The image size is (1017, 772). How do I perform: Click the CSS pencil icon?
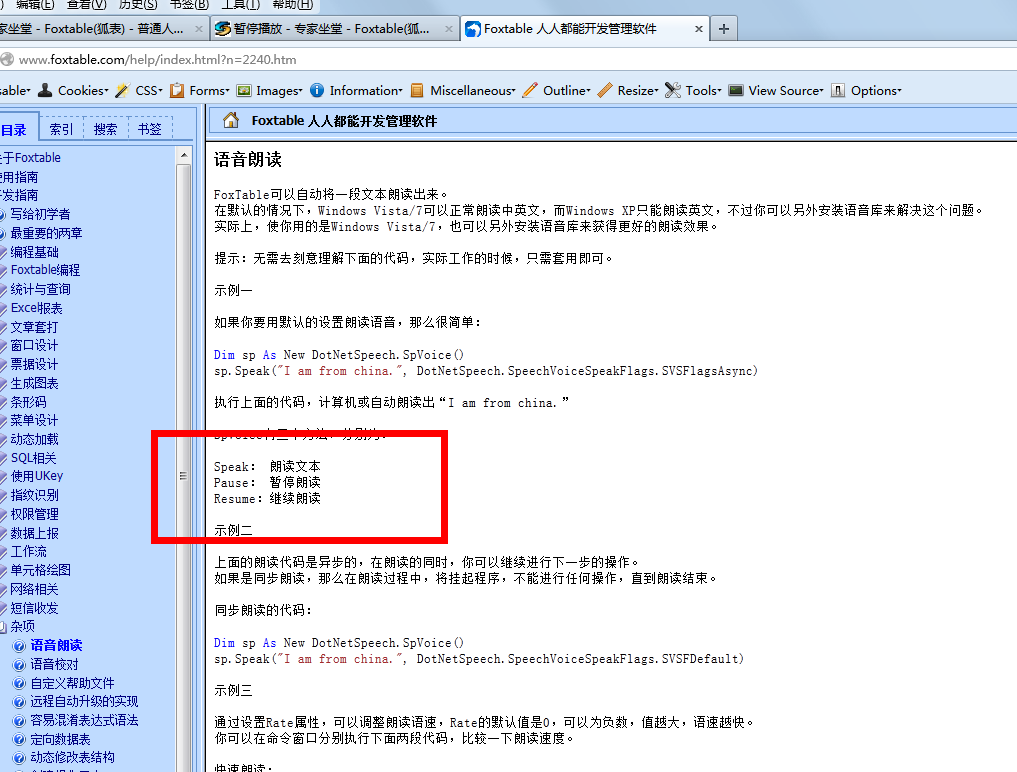(x=123, y=90)
